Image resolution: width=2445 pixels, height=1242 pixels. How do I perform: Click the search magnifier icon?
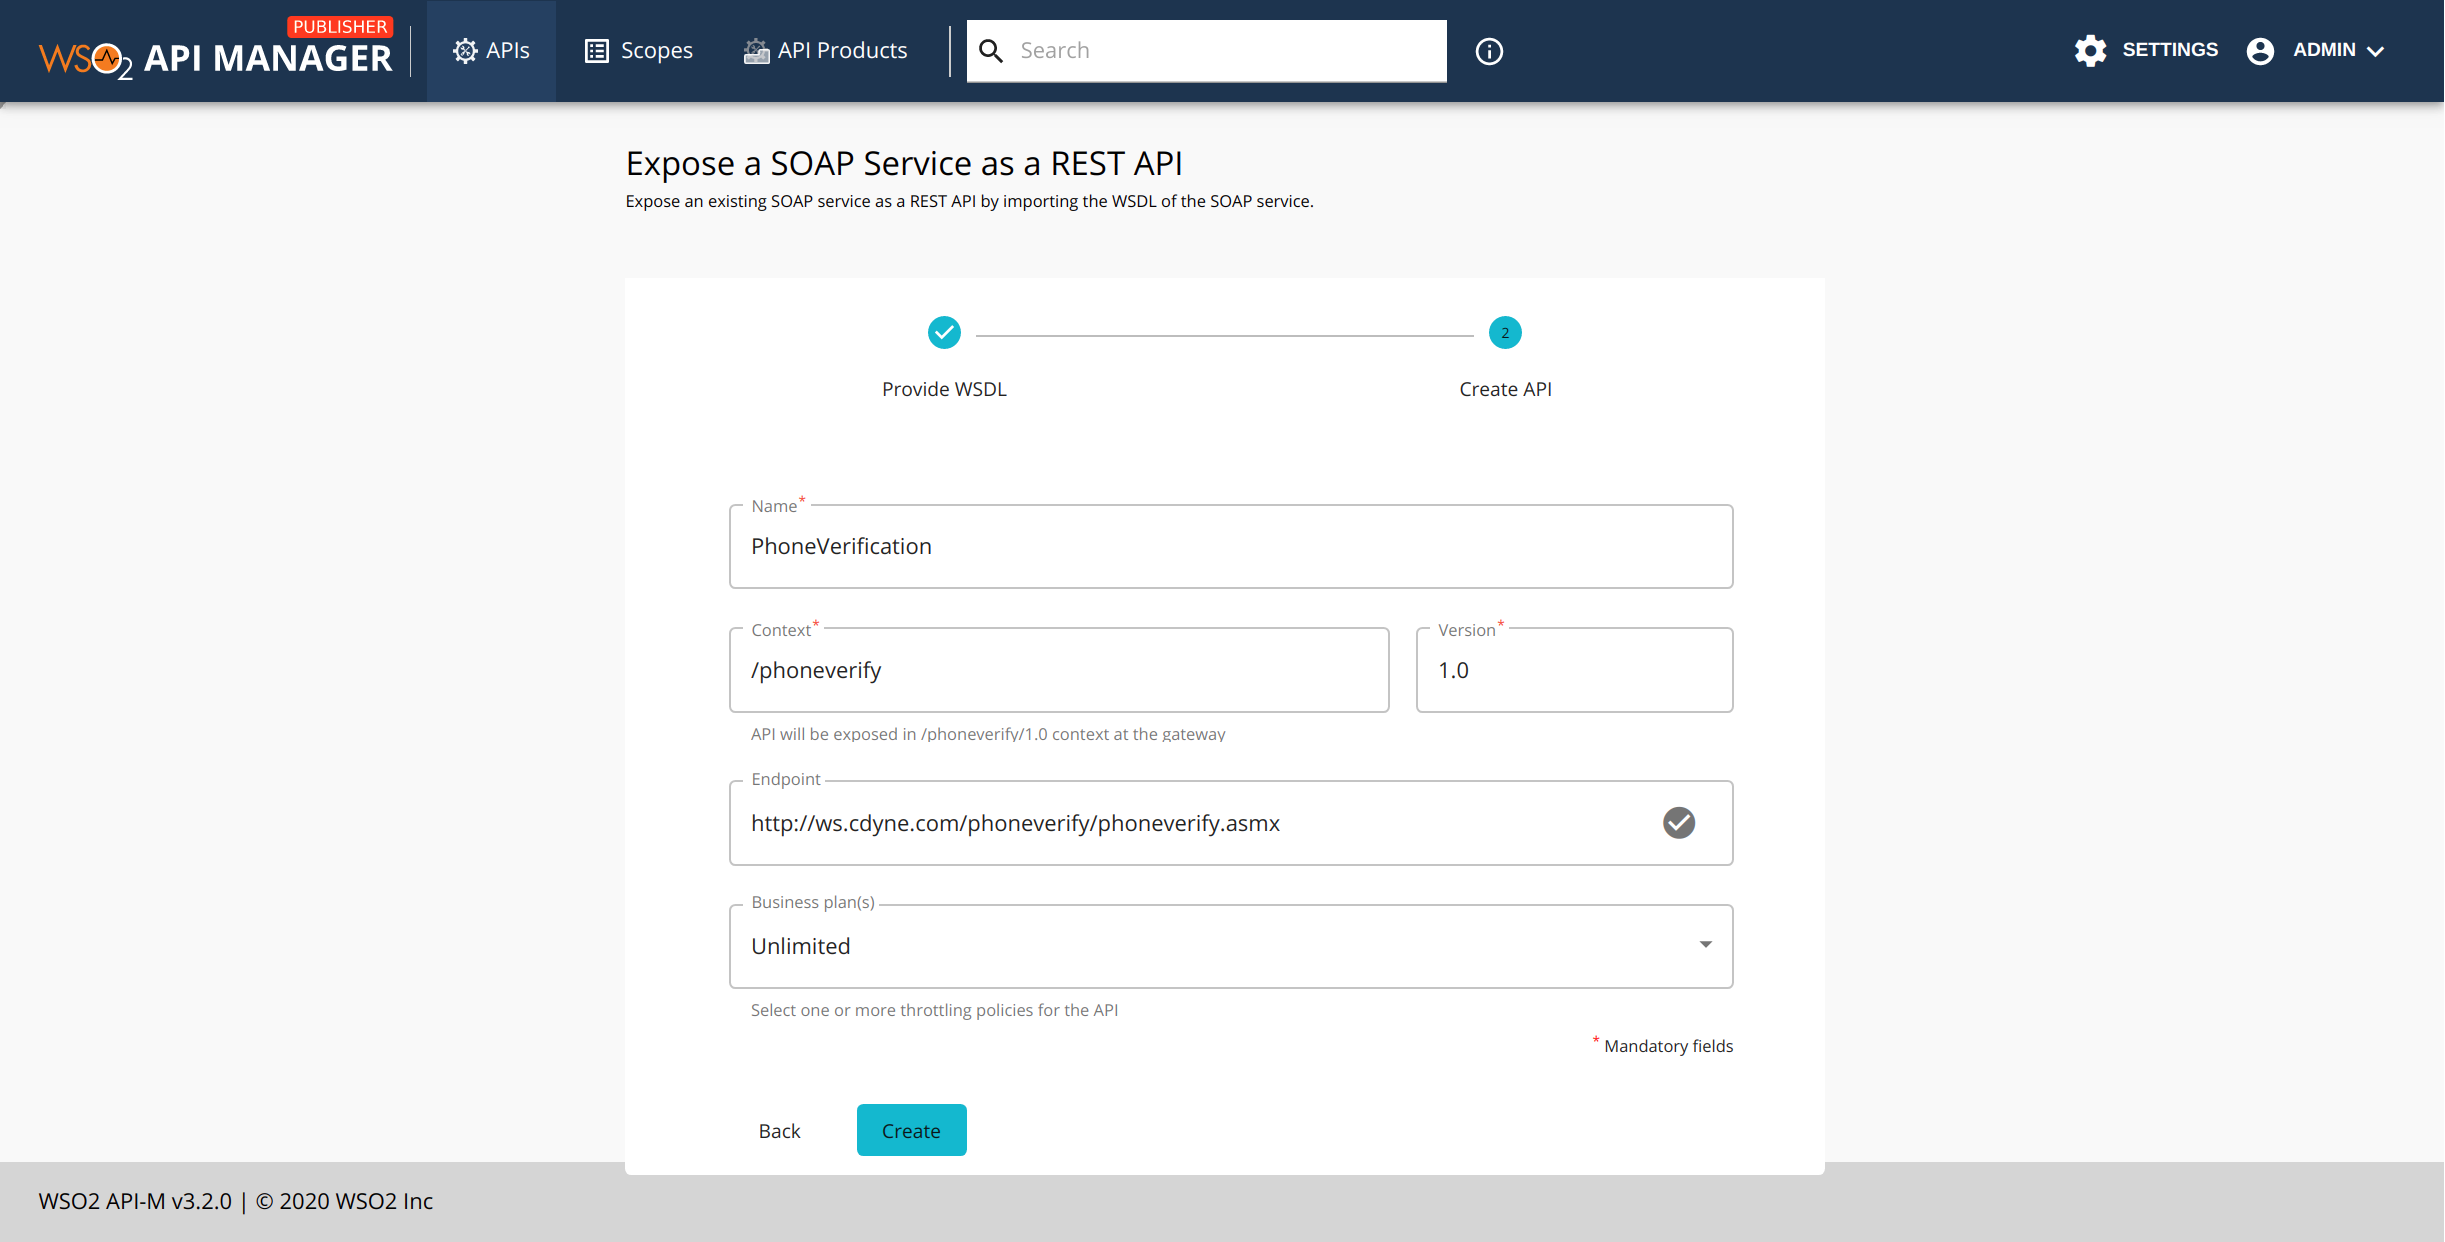(991, 50)
